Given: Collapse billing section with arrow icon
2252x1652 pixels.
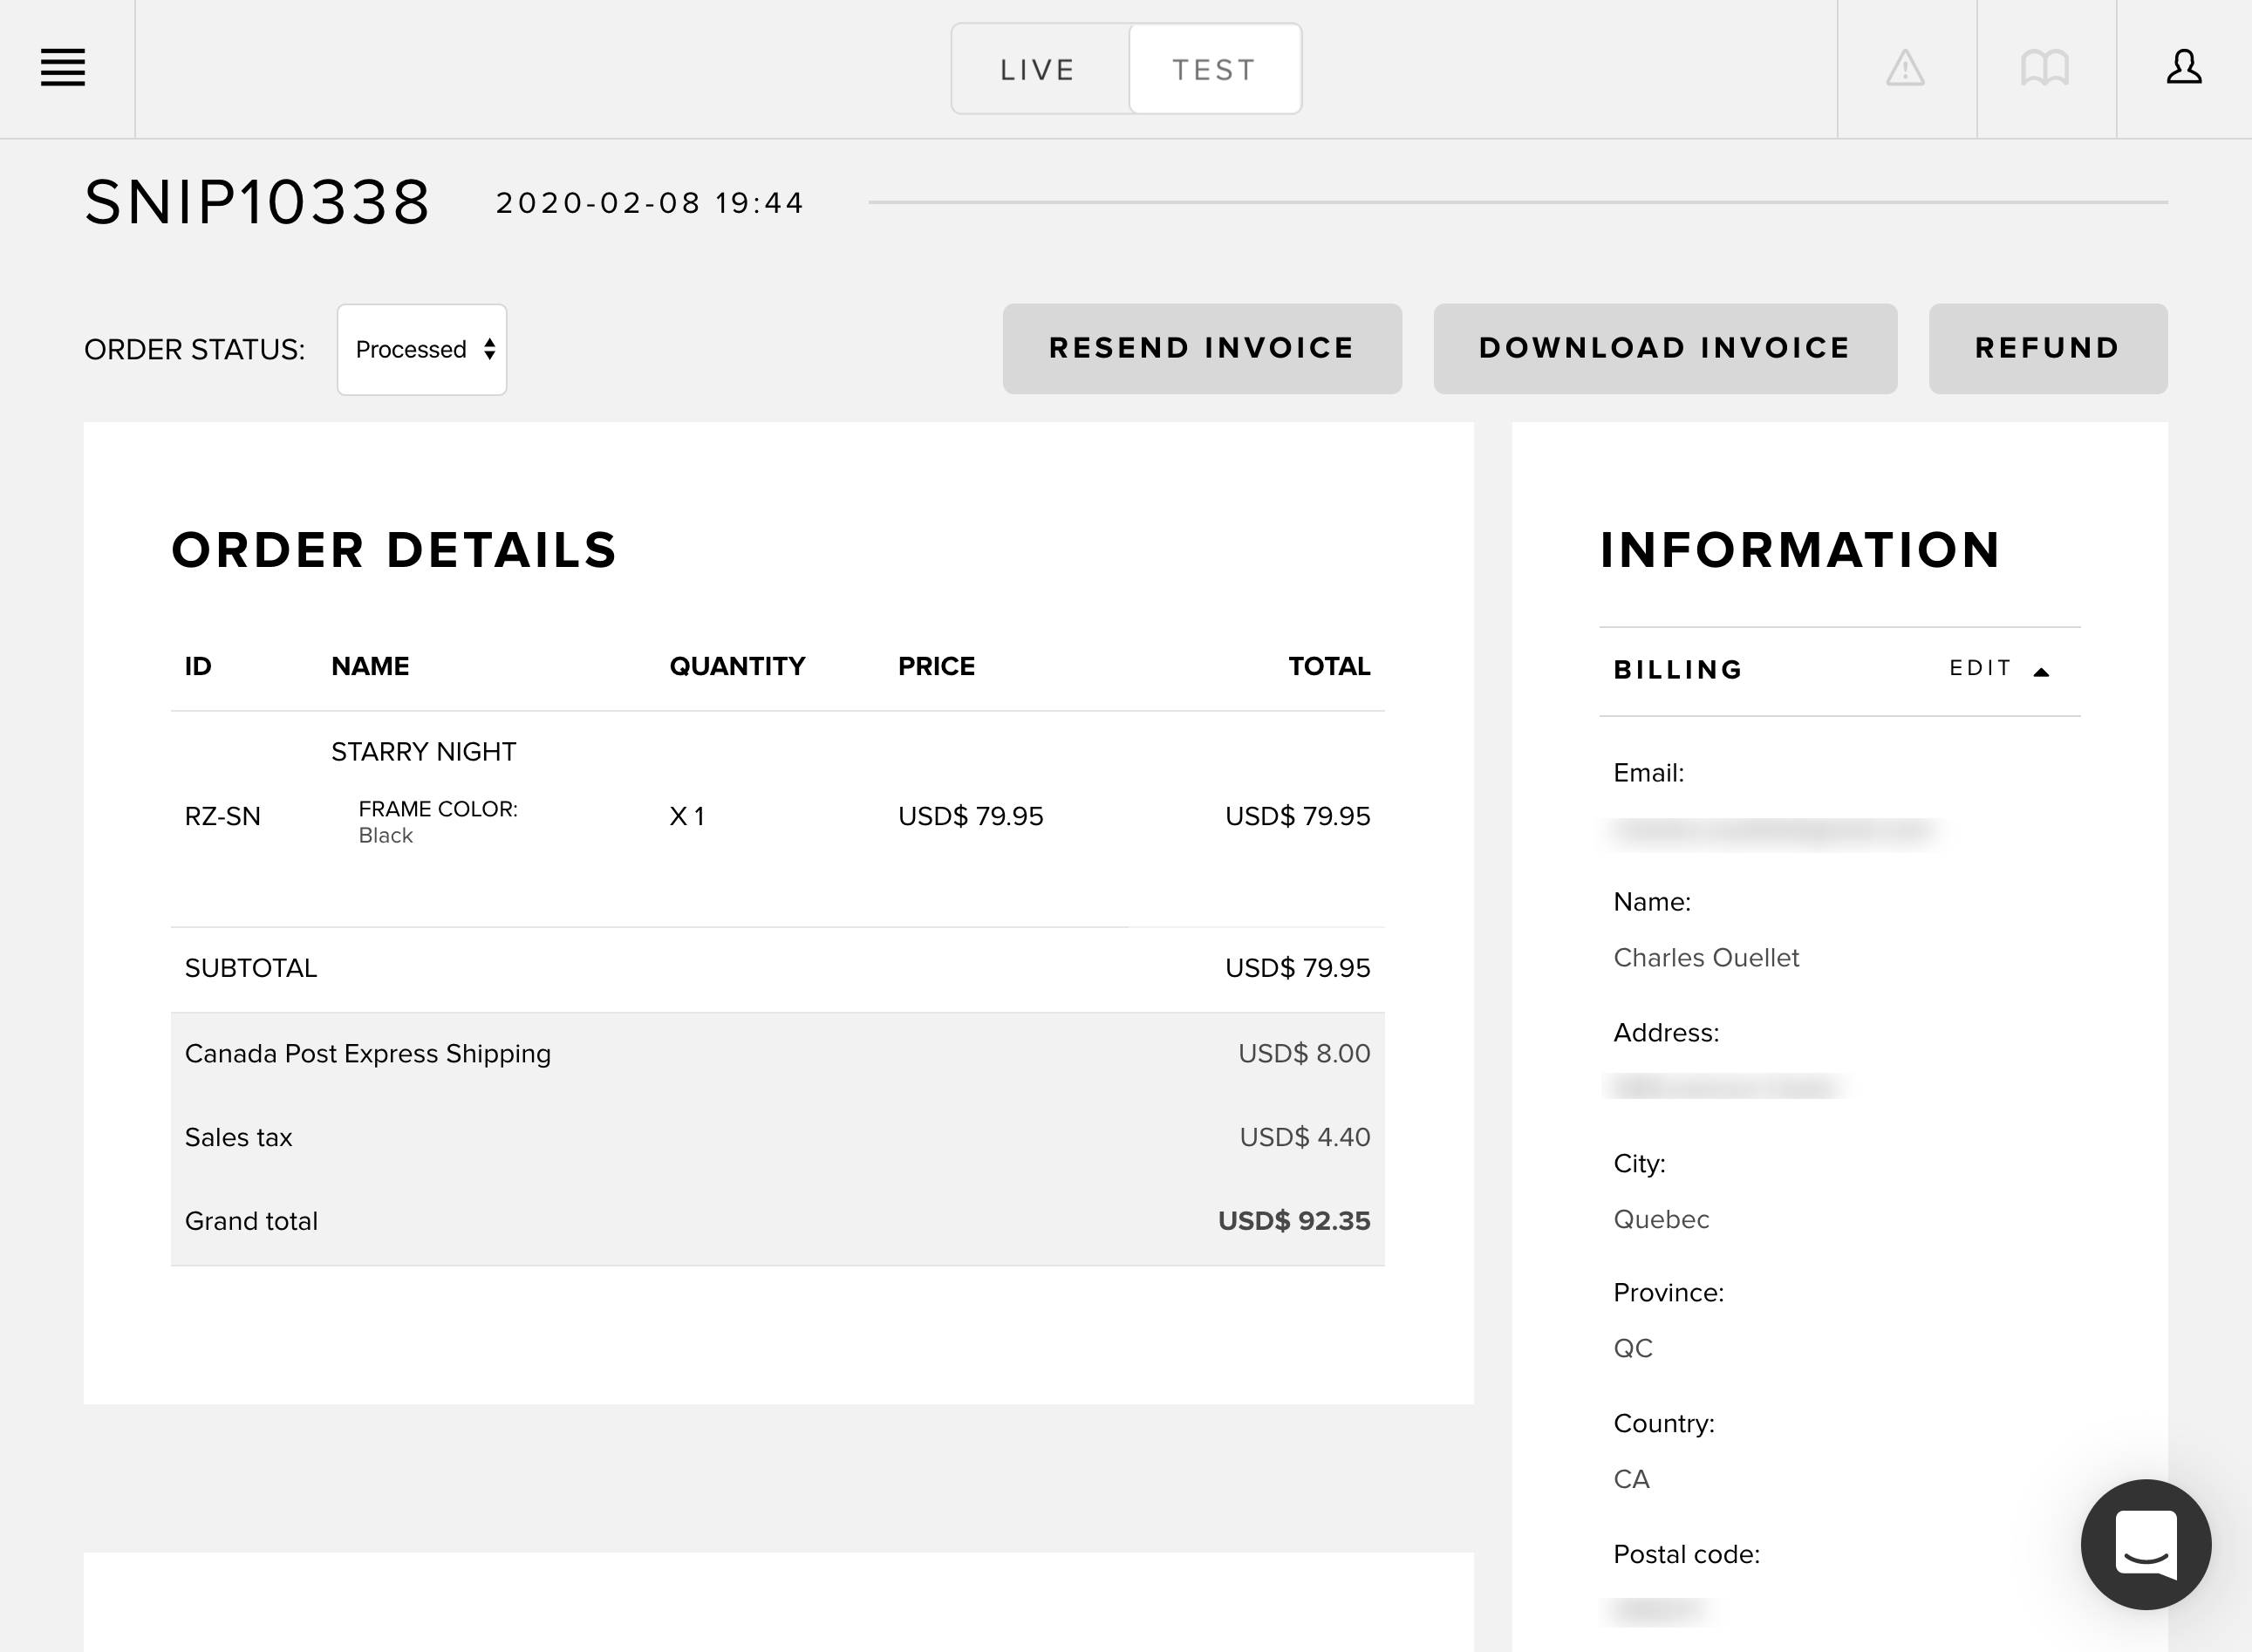Looking at the screenshot, I should coord(2042,672).
